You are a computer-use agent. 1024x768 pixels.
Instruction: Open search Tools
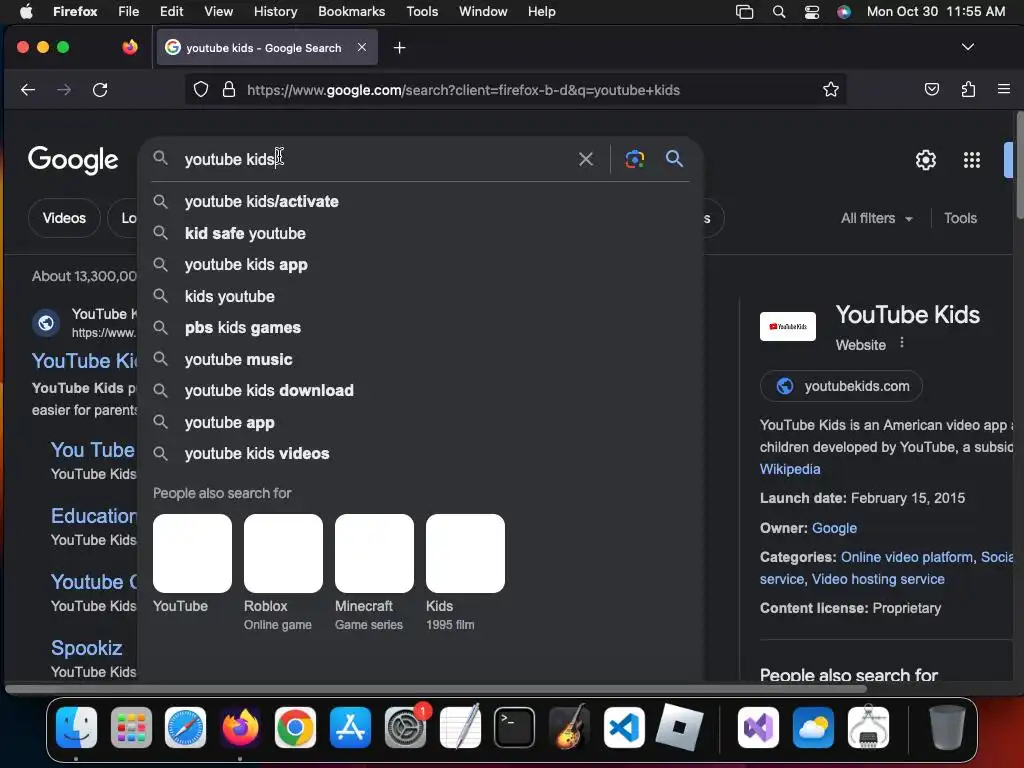coord(960,218)
